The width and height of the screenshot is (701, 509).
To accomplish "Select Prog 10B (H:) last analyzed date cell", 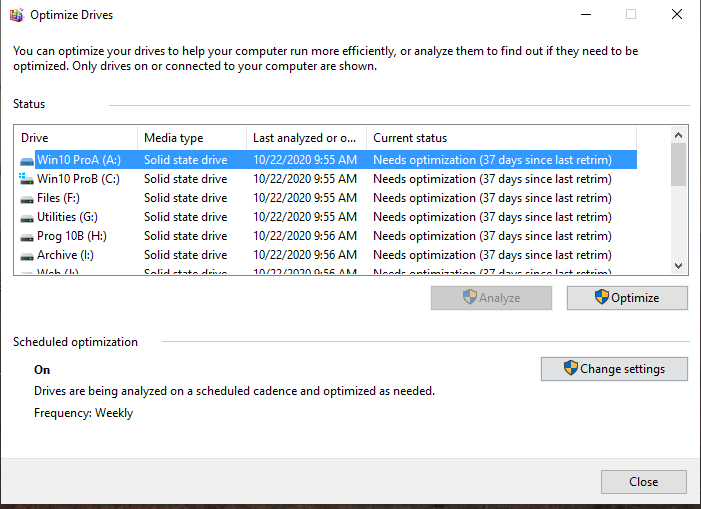I will pos(304,236).
